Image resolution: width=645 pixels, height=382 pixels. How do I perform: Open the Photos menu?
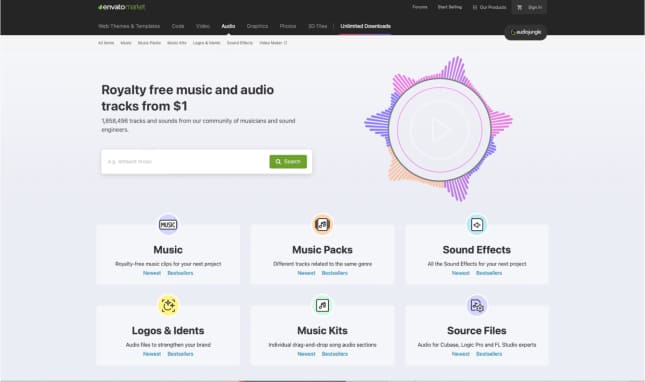coord(288,26)
